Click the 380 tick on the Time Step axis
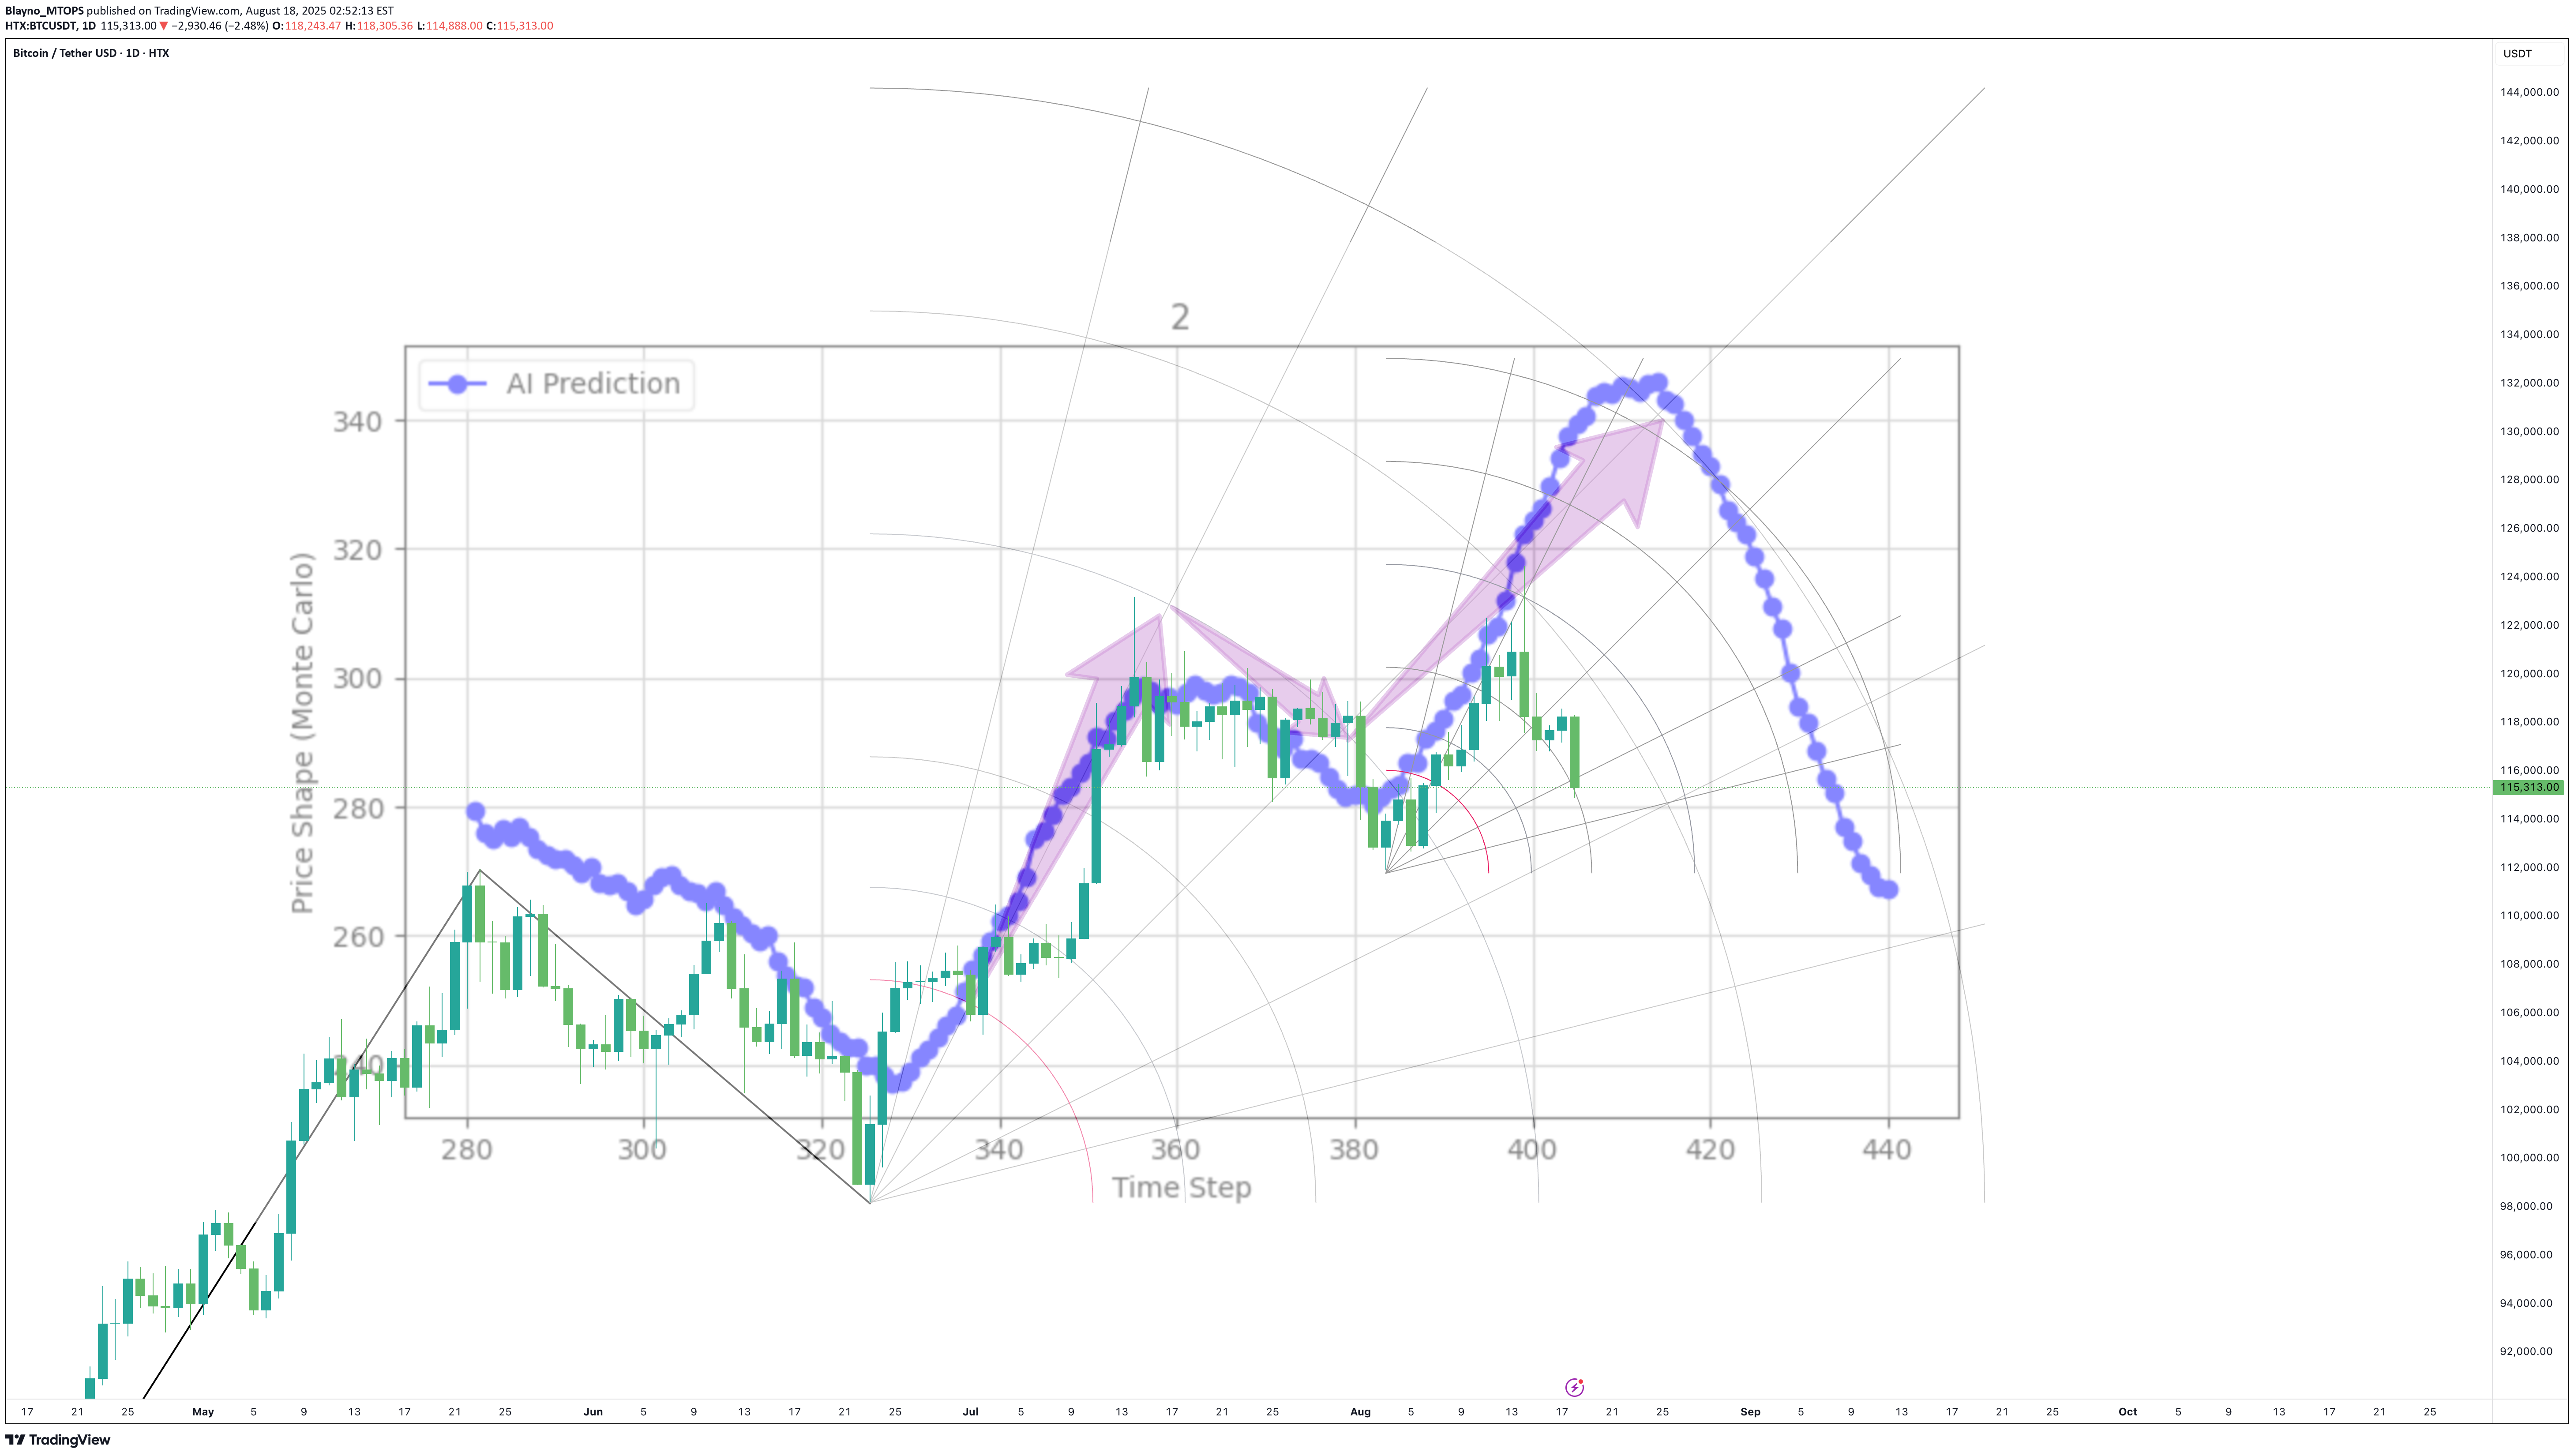 [x=1354, y=1150]
